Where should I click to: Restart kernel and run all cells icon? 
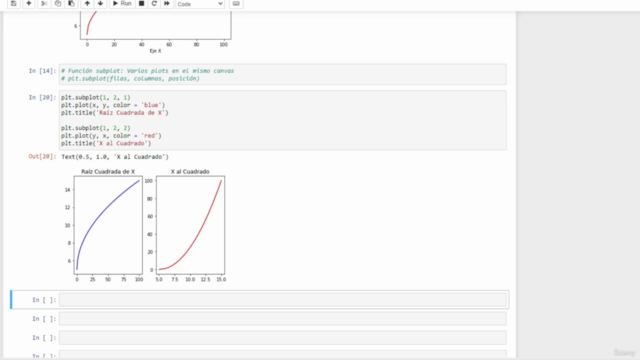coord(167,4)
